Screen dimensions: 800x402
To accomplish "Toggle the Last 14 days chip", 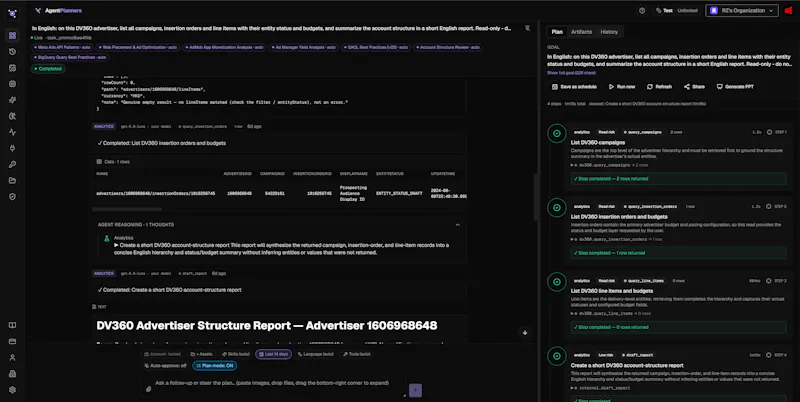I will (x=273, y=354).
